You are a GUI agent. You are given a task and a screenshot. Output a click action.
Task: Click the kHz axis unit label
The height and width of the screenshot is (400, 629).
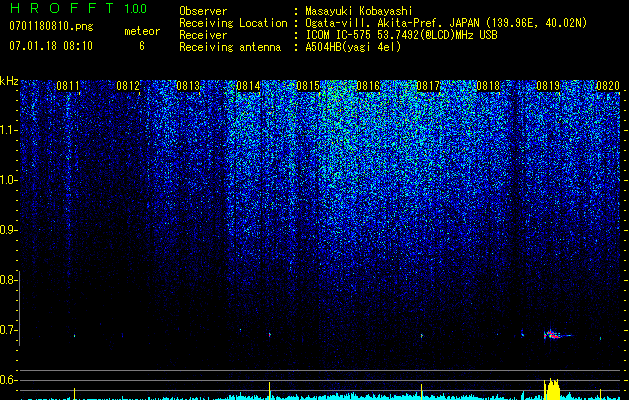[9, 81]
